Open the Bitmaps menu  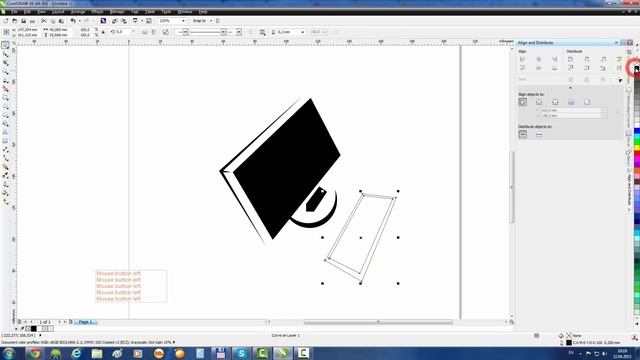click(117, 12)
